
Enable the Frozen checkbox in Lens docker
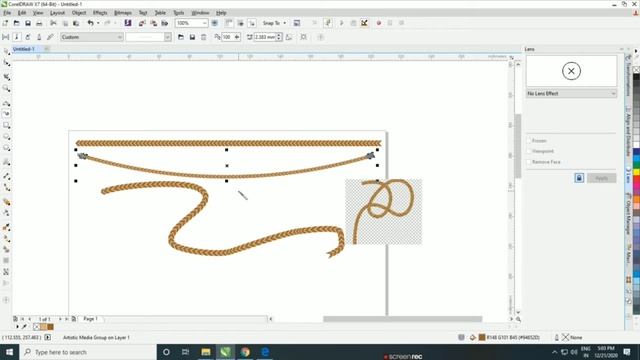tap(529, 140)
